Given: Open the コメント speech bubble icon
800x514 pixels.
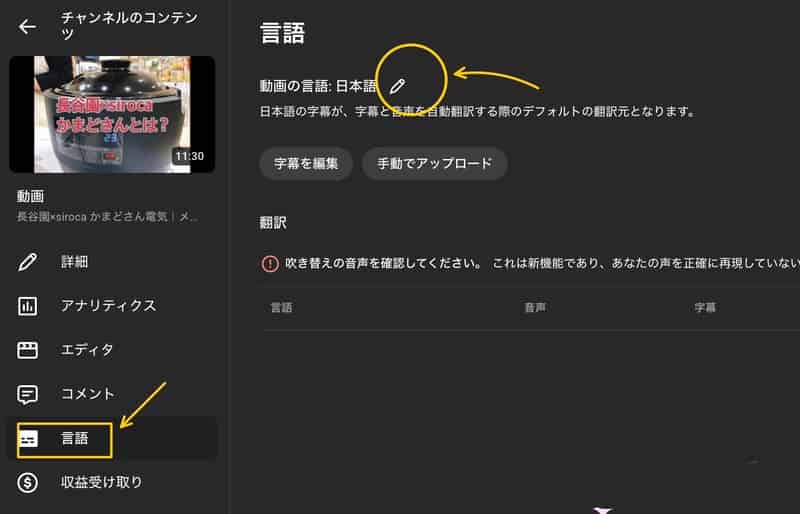Looking at the screenshot, I should coord(28,395).
